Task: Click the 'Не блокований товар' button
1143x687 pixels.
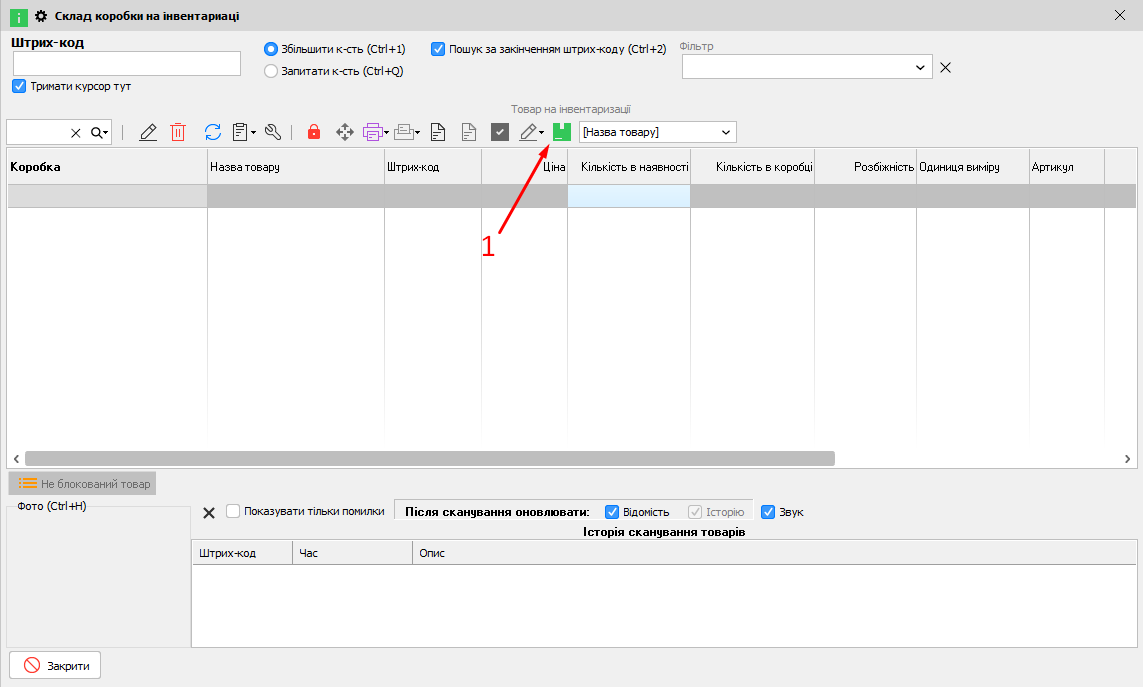Action: pyautogui.click(x=83, y=484)
